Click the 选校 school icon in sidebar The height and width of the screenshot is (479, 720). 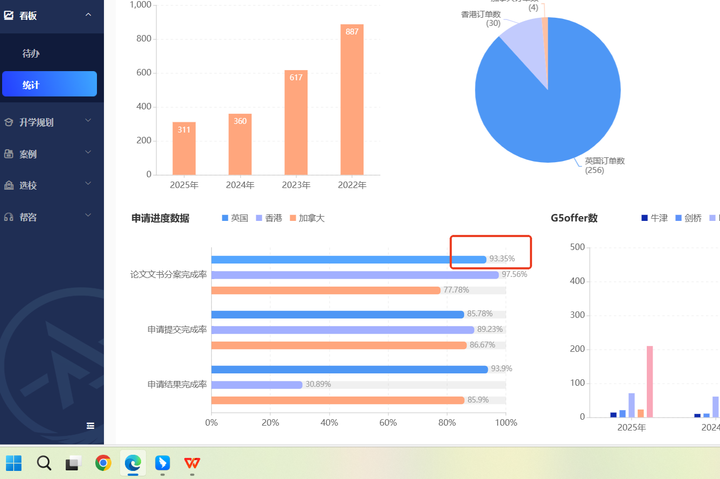(9, 185)
